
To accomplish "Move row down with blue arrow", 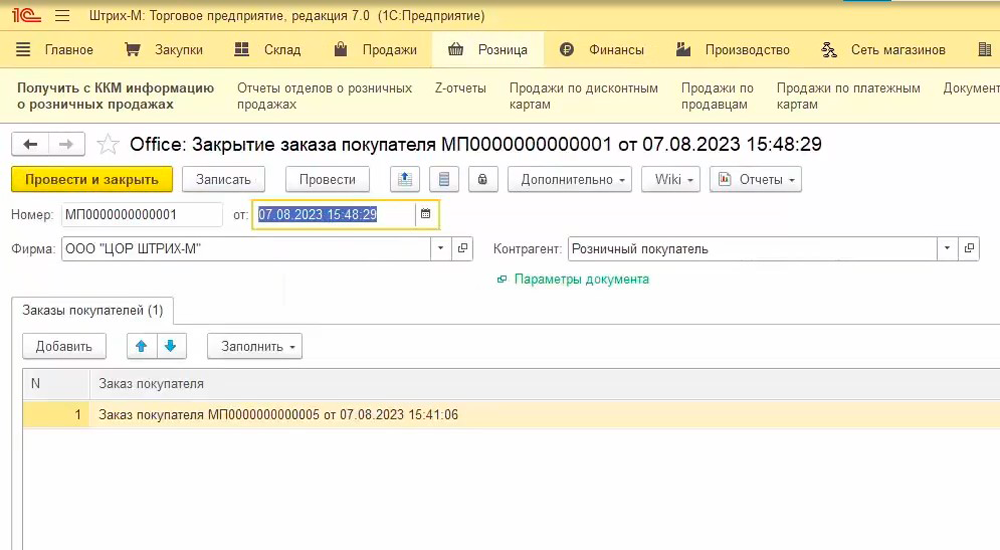I will (x=169, y=346).
